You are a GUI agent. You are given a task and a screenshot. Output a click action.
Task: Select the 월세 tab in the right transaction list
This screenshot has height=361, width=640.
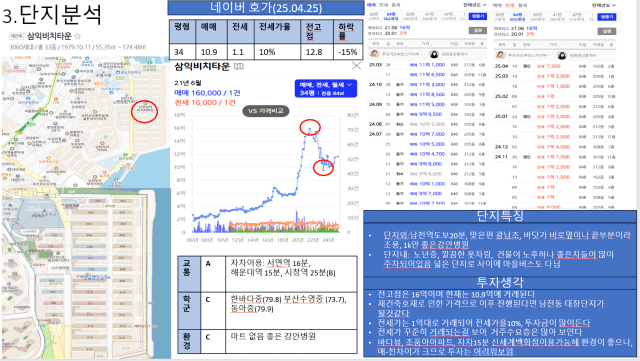(x=522, y=5)
